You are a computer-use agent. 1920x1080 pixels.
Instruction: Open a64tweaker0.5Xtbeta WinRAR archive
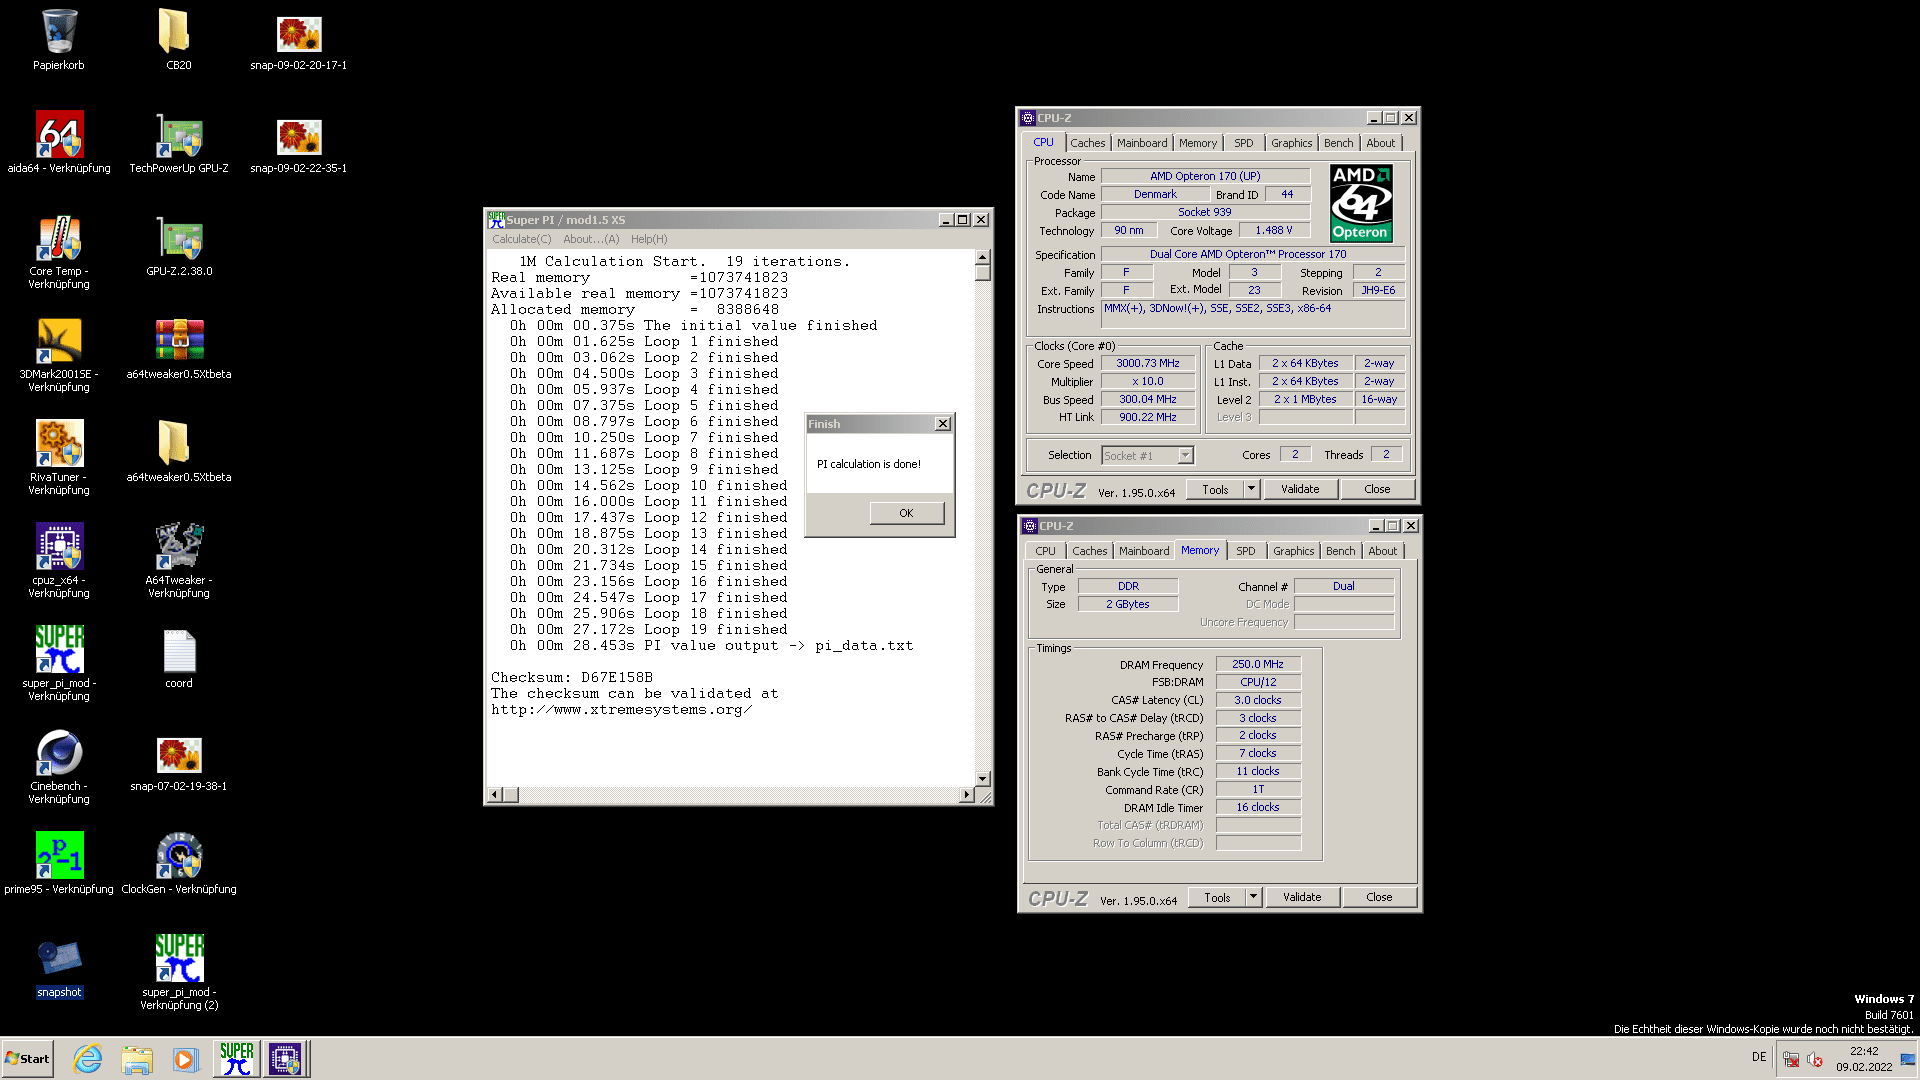point(179,348)
